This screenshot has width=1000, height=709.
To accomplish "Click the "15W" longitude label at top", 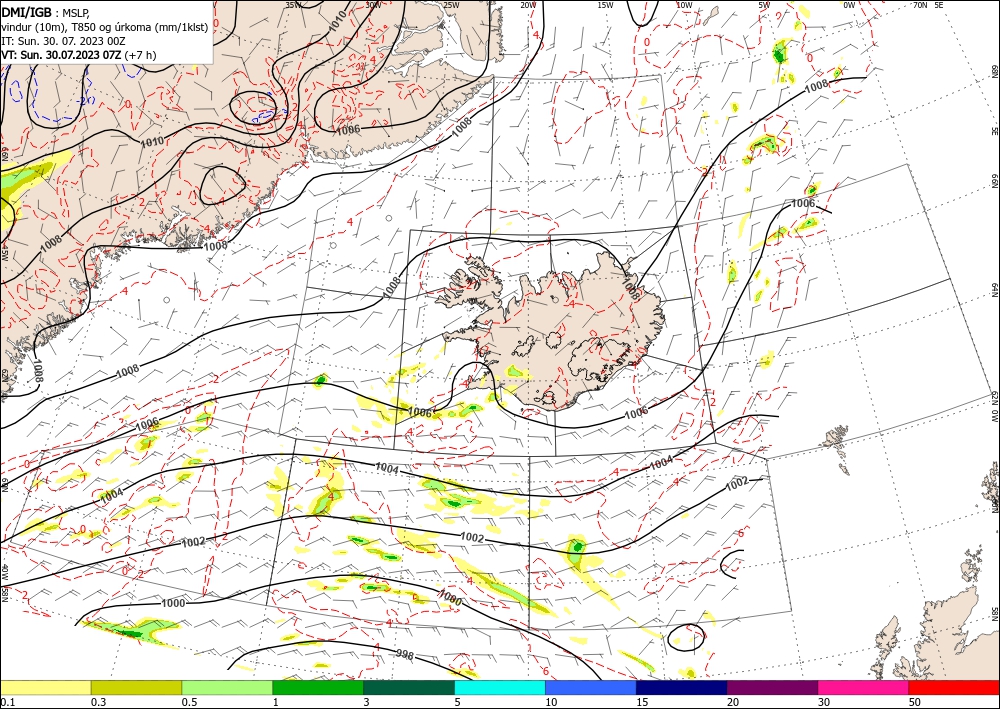I will click(x=605, y=5).
